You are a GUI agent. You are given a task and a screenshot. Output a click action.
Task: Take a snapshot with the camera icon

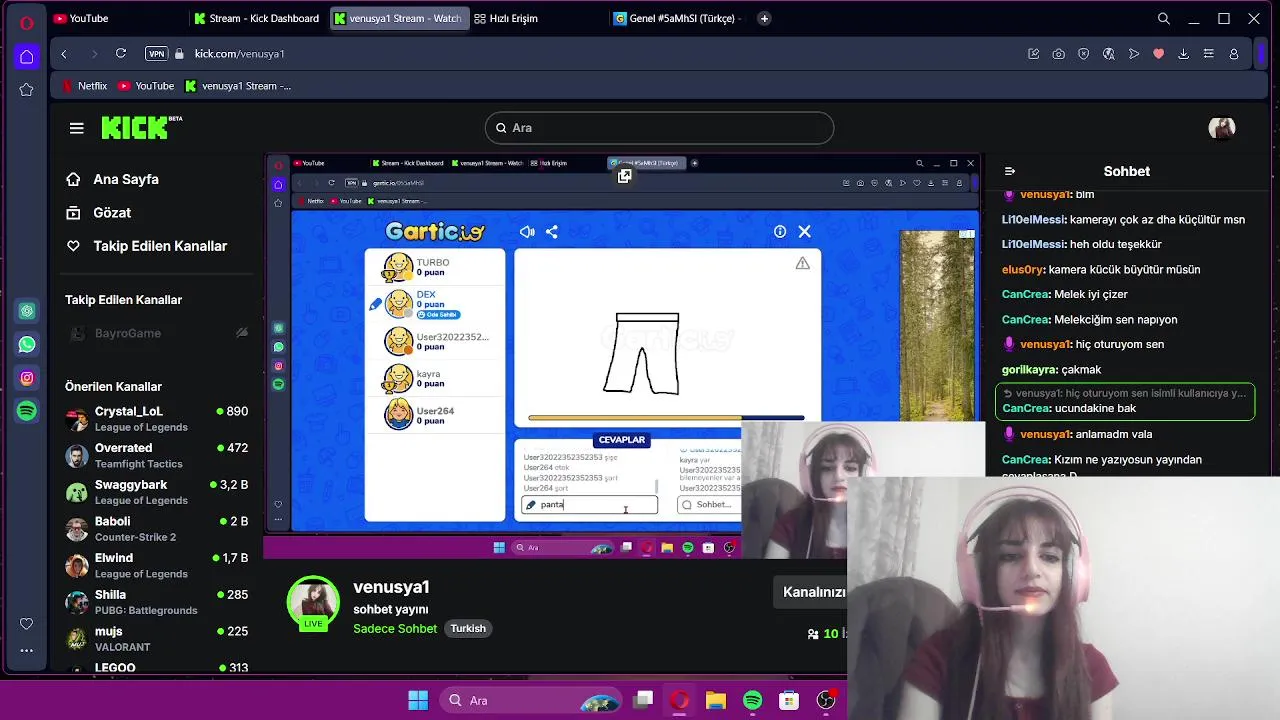tap(1059, 54)
